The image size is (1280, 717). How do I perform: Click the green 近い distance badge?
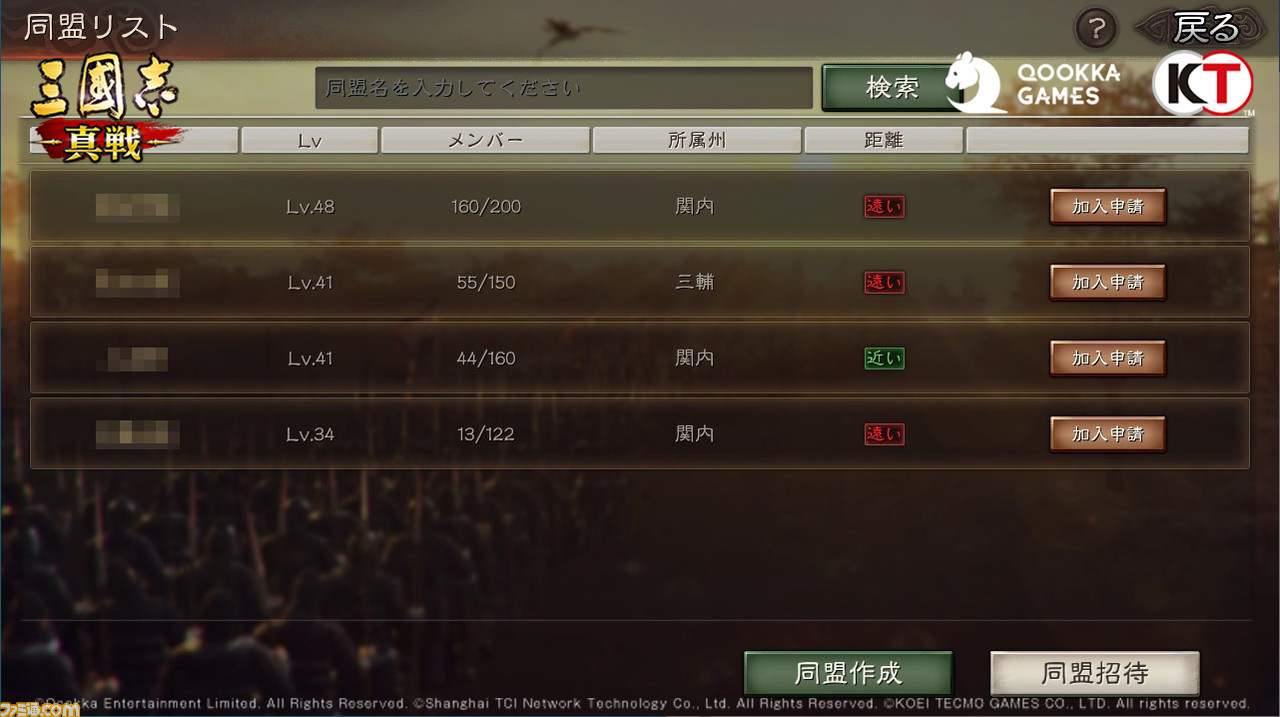pyautogui.click(x=884, y=358)
